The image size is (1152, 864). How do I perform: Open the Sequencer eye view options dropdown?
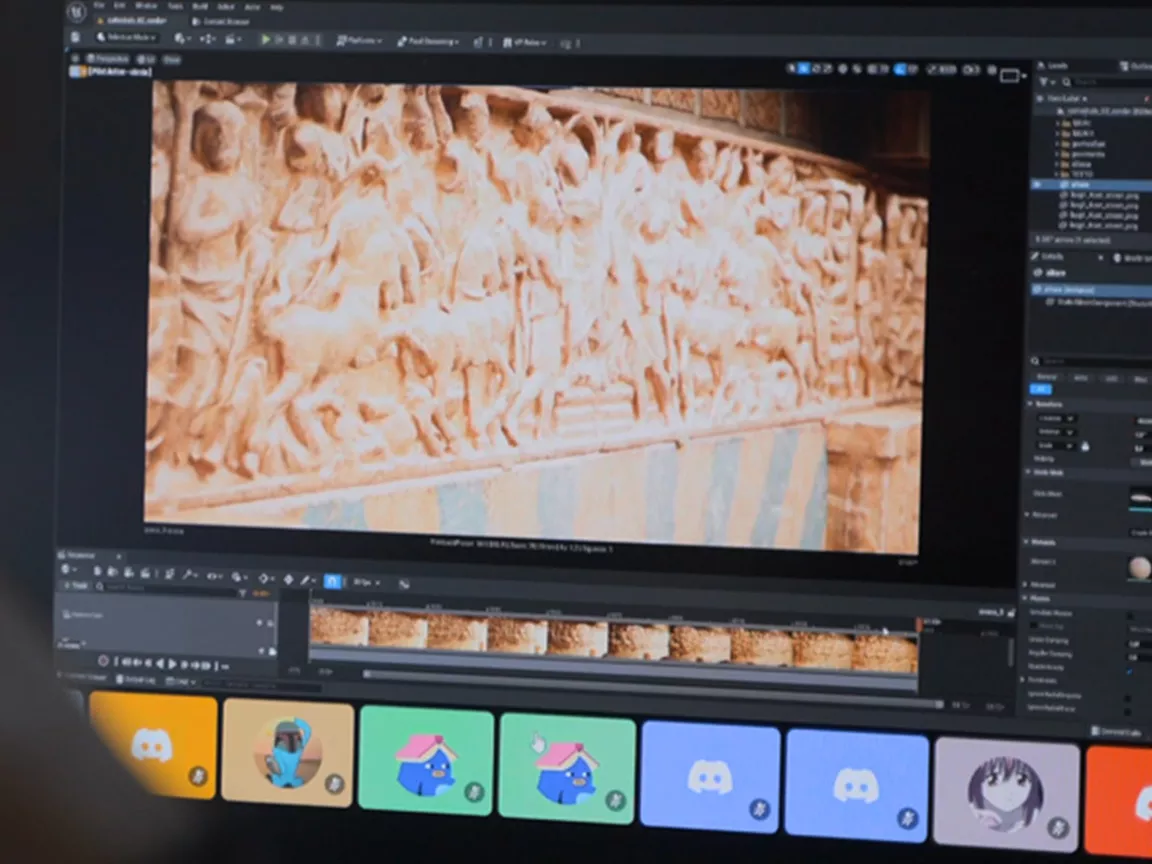coord(214,576)
